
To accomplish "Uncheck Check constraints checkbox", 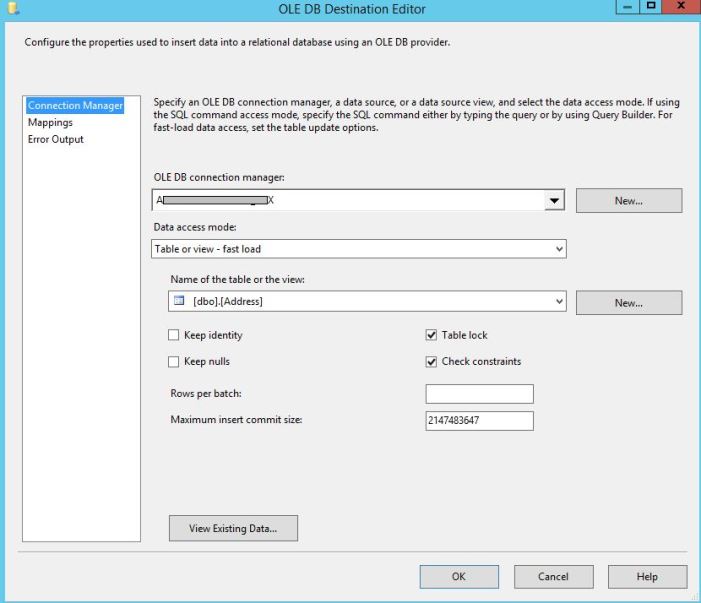I will (x=431, y=362).
